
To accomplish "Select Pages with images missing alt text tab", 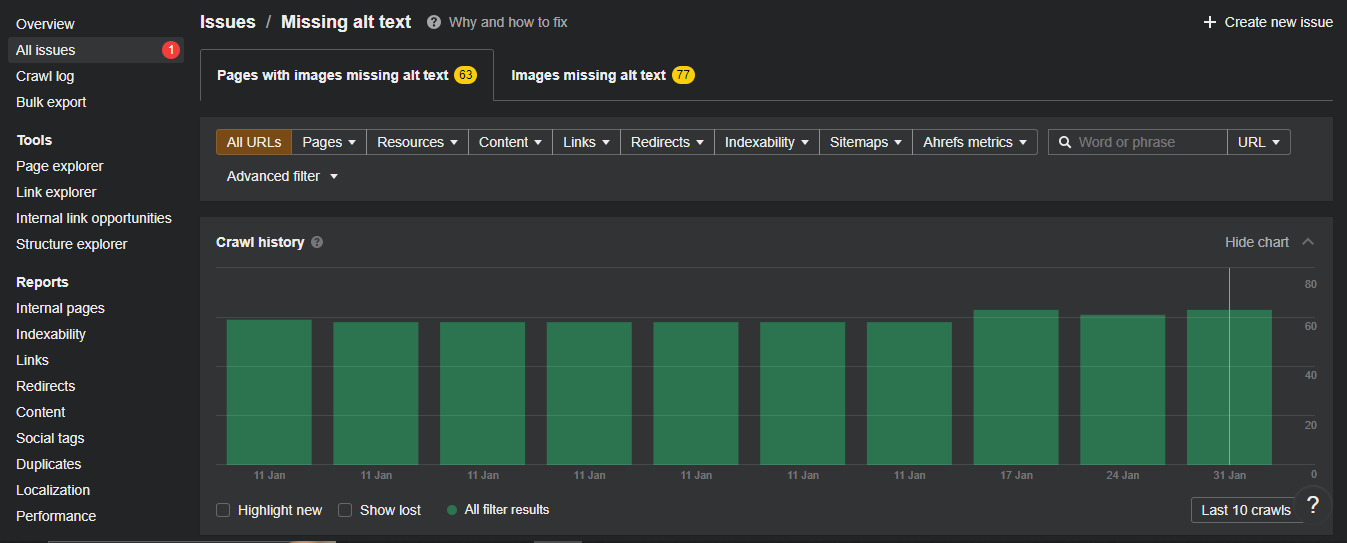I will click(347, 75).
